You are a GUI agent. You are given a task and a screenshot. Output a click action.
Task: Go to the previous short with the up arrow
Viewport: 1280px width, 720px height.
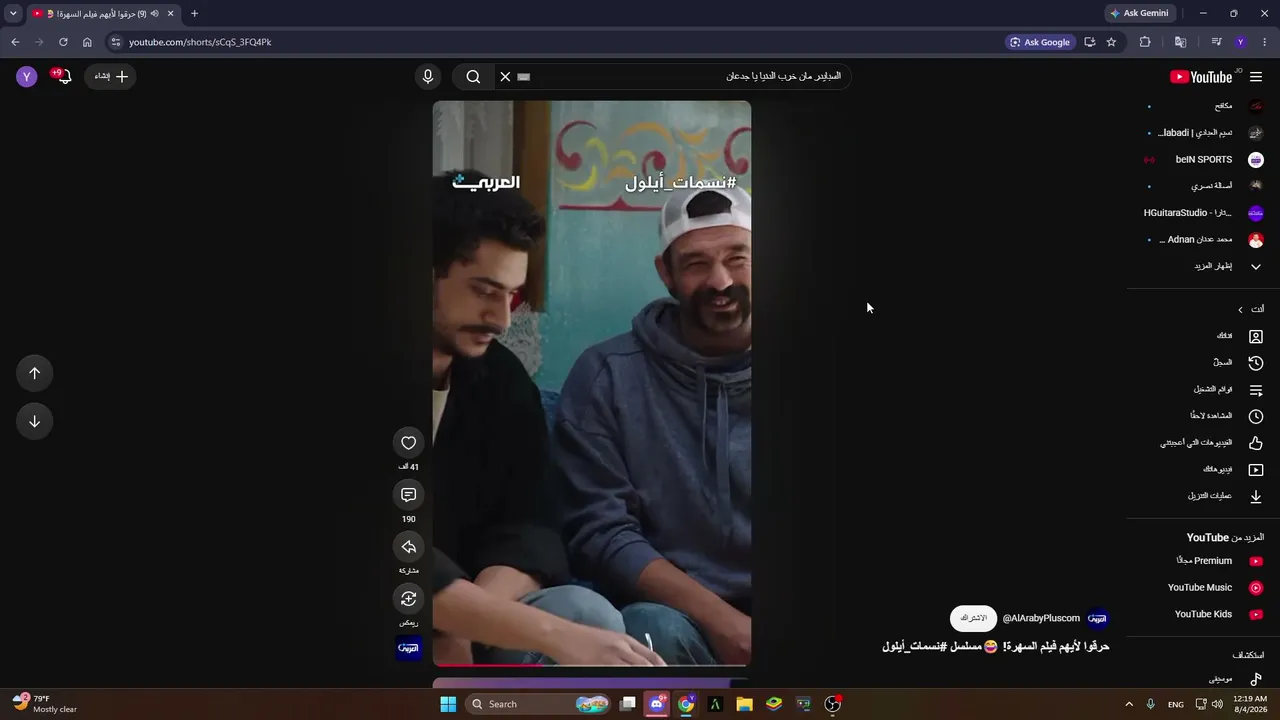[x=34, y=373]
